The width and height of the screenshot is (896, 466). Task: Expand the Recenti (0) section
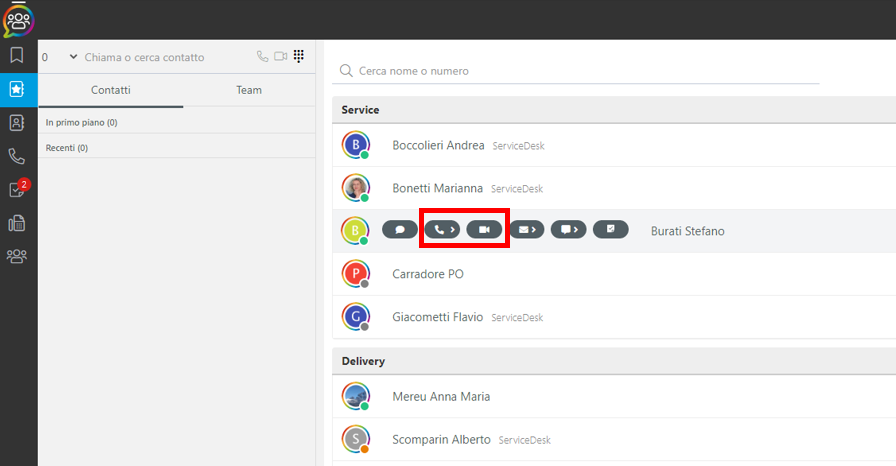[177, 148]
